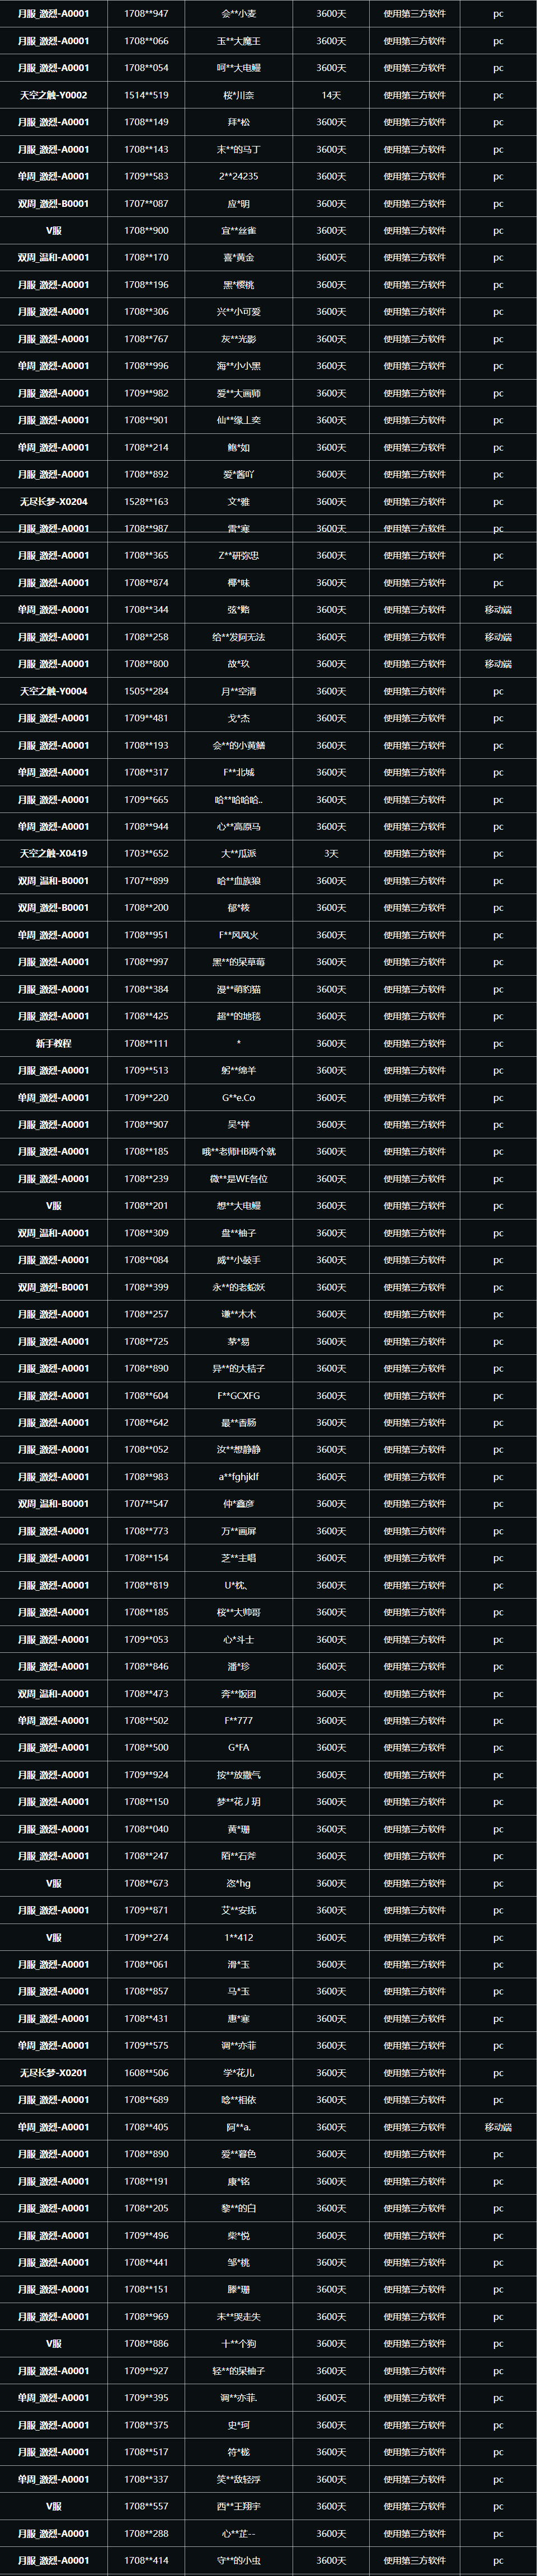The image size is (537, 2576).
Task: Click account ID 1708**111
Action: (146, 1043)
